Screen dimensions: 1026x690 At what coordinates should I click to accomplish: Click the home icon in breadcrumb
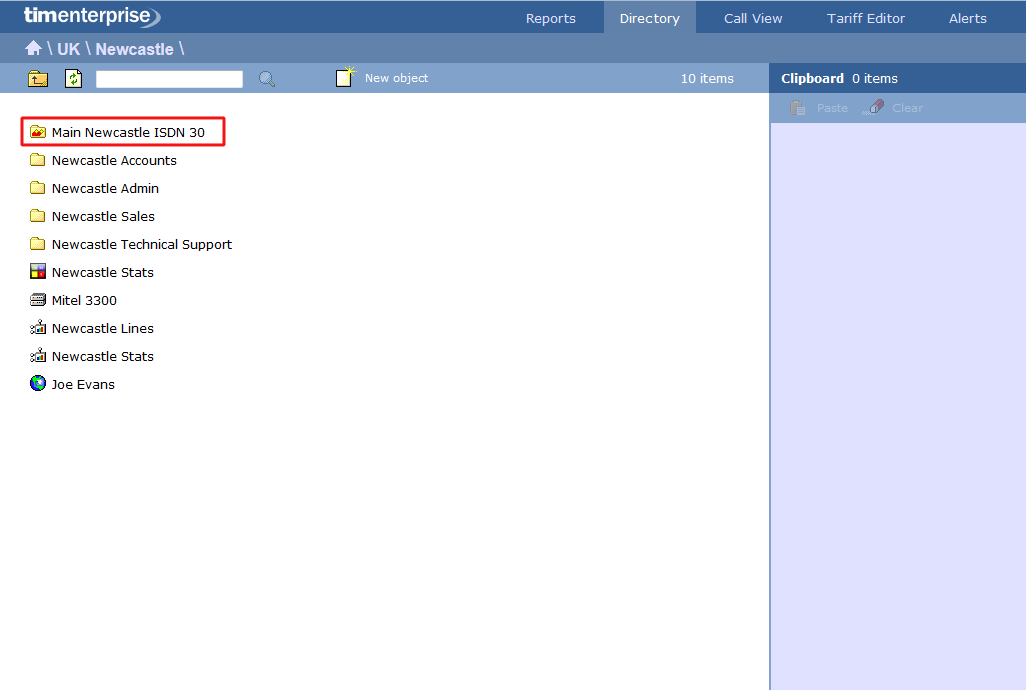pyautogui.click(x=33, y=49)
